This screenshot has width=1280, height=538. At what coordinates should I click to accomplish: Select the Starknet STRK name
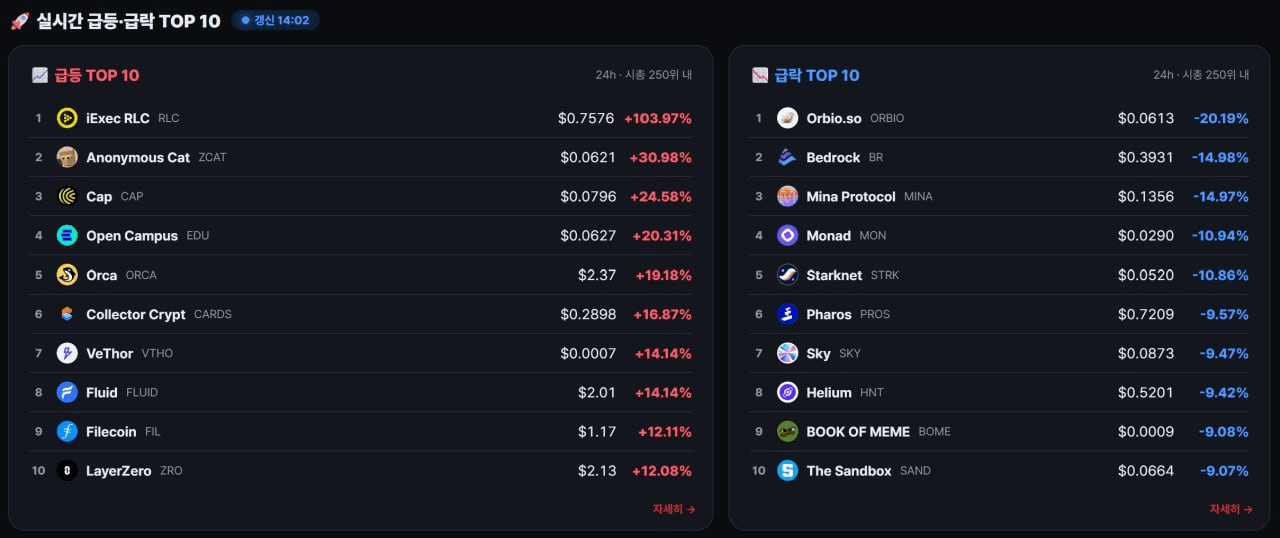[x=834, y=275]
